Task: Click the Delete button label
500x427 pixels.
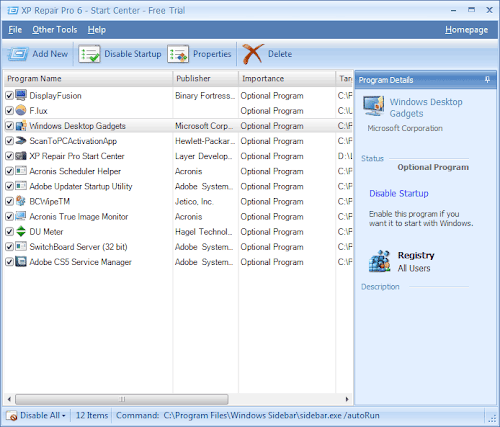Action: 280,54
